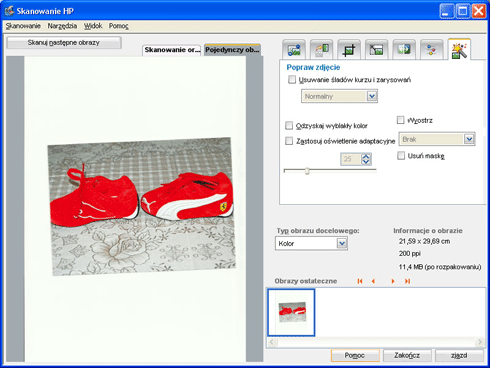Viewport: 490px width, 368px height.
Task: Open the color adjustment tool tab
Action: coord(432,50)
